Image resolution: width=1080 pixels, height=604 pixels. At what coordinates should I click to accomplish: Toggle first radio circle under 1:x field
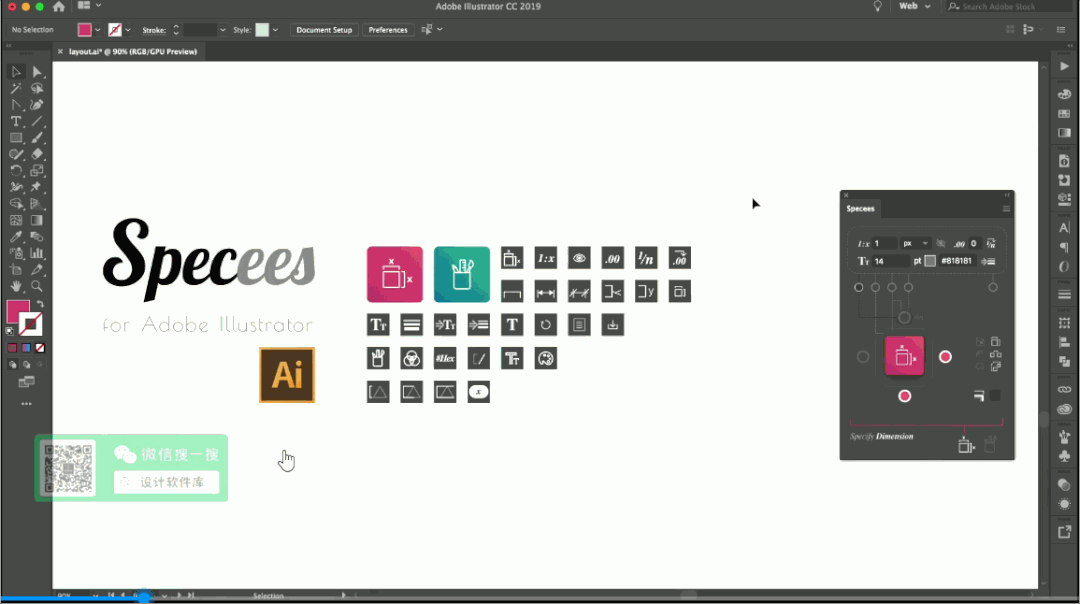[x=858, y=287]
